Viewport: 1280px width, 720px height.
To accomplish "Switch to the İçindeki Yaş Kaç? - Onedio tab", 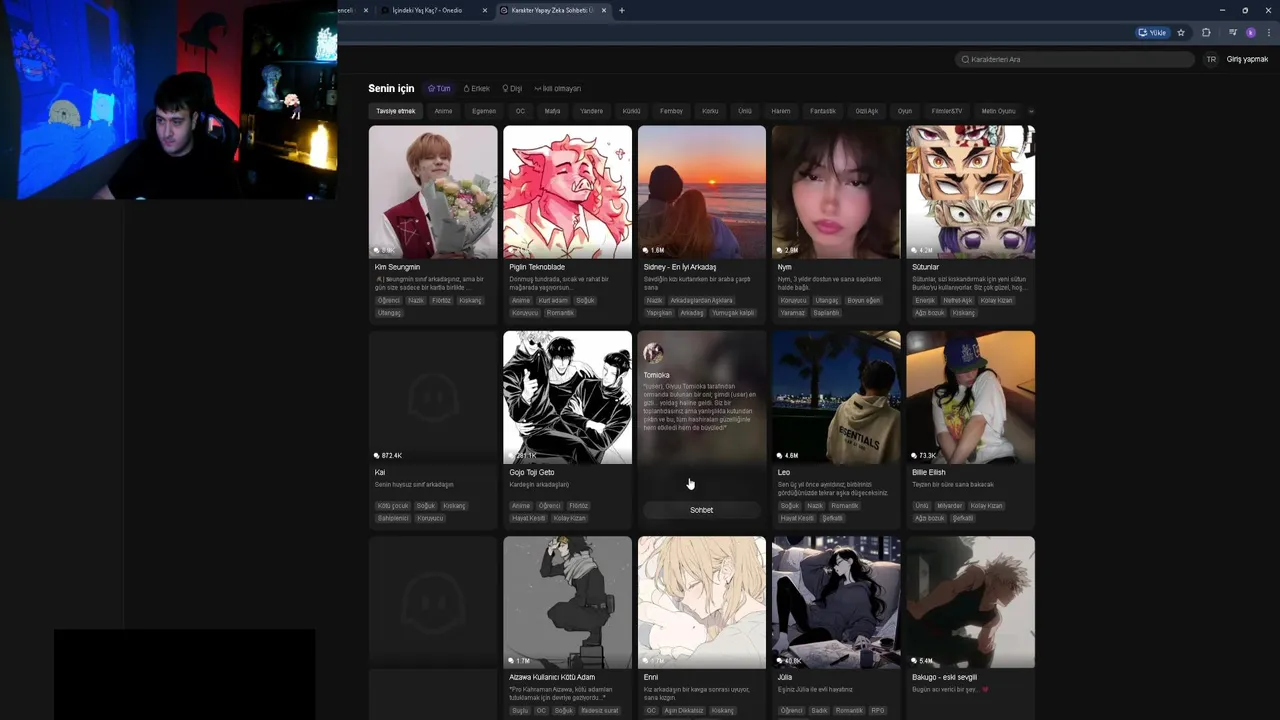I will point(427,10).
